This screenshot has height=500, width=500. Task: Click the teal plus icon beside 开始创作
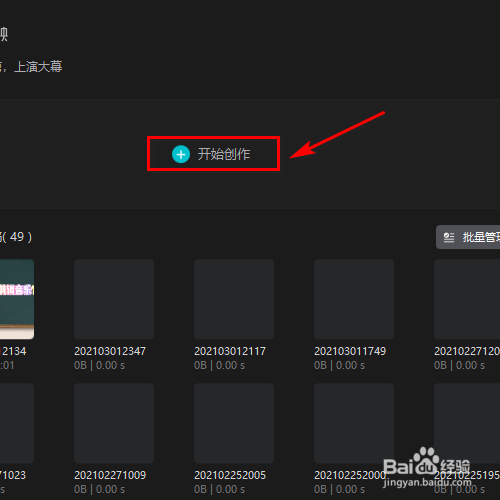181,154
